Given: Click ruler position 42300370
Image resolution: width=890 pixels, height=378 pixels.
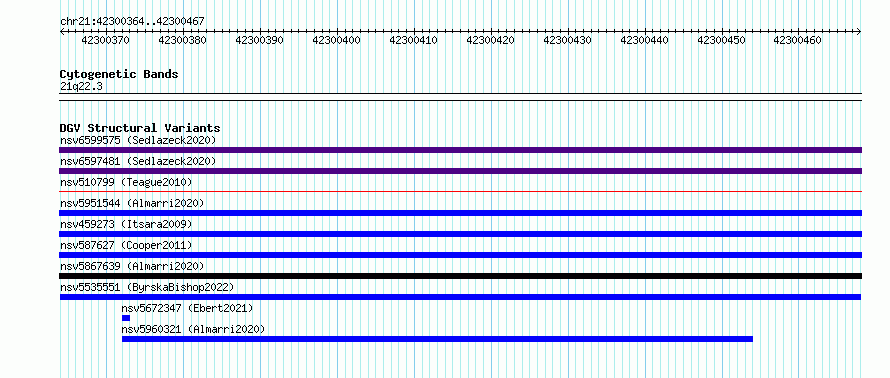Looking at the screenshot, I should 106,40.
